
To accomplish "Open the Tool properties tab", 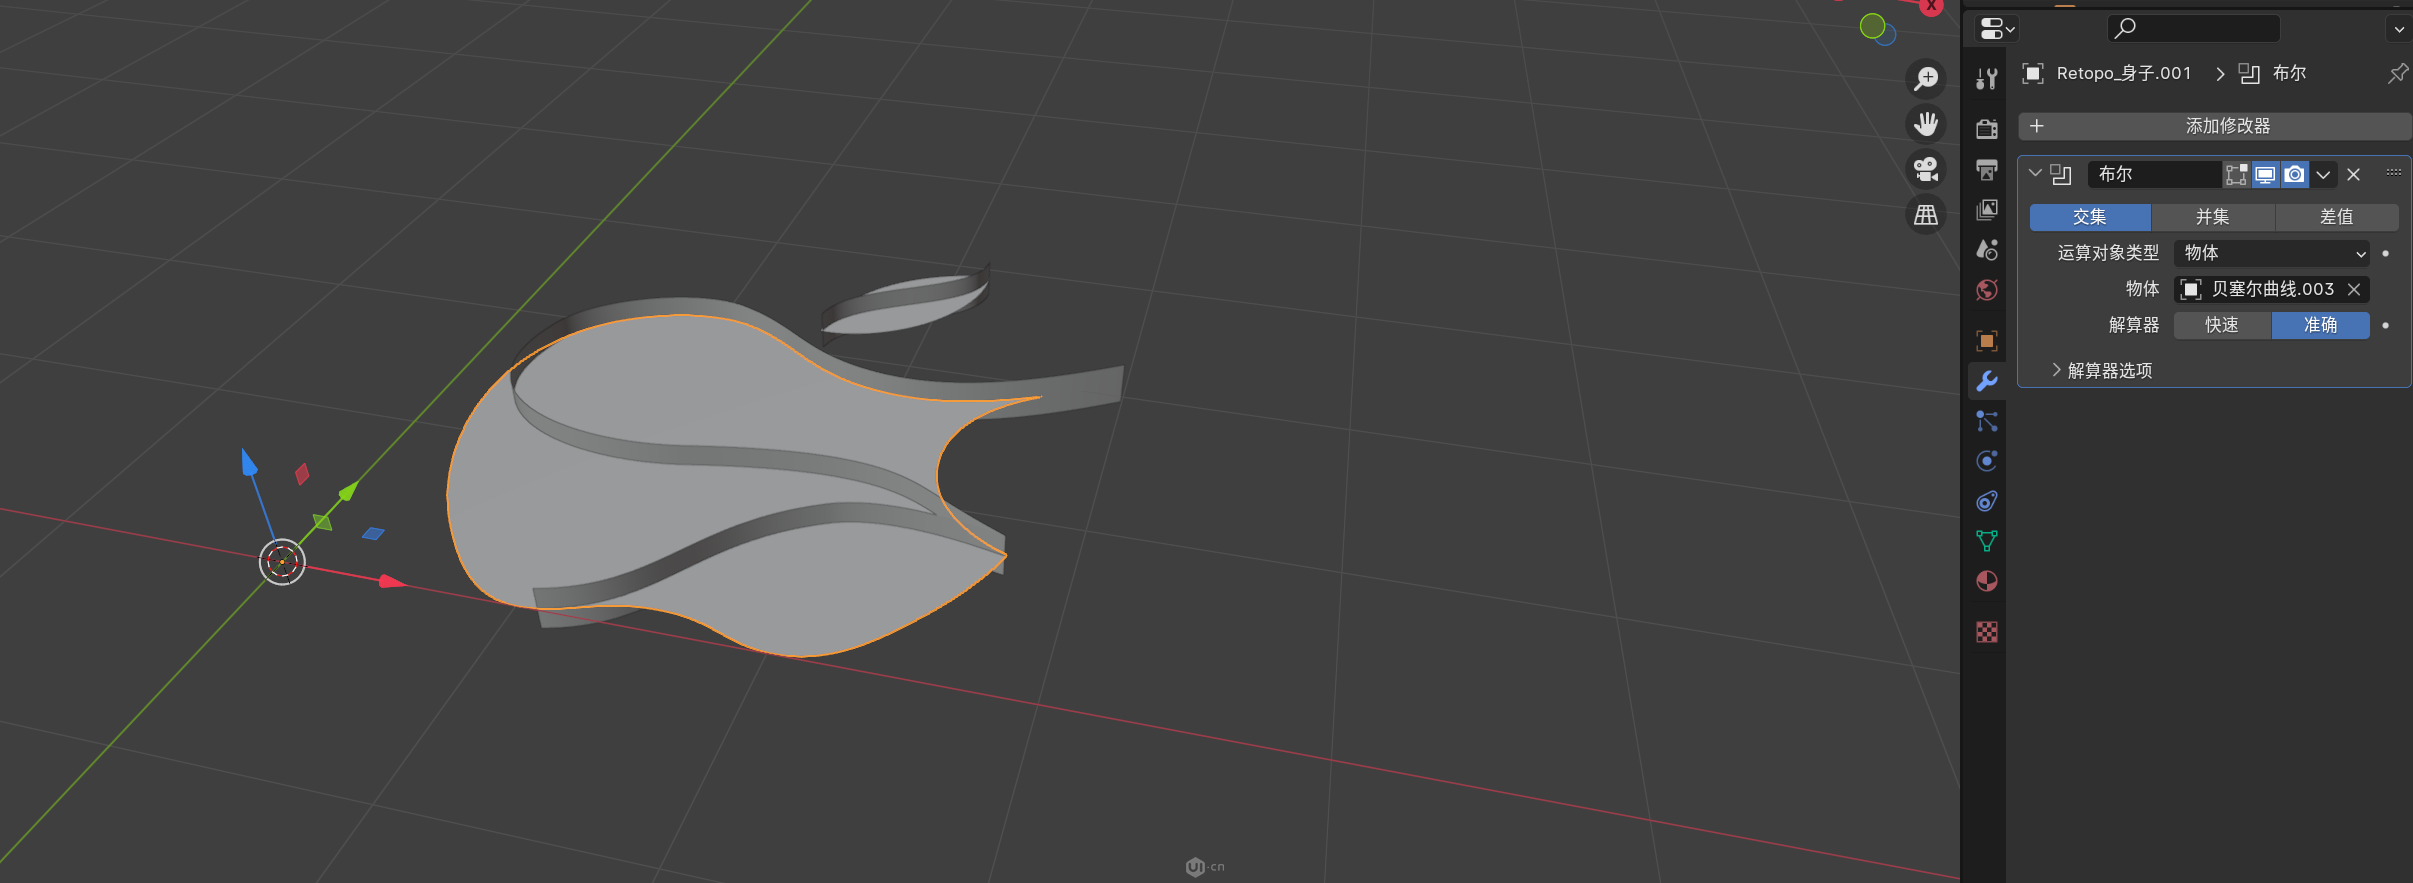I will click(1987, 79).
